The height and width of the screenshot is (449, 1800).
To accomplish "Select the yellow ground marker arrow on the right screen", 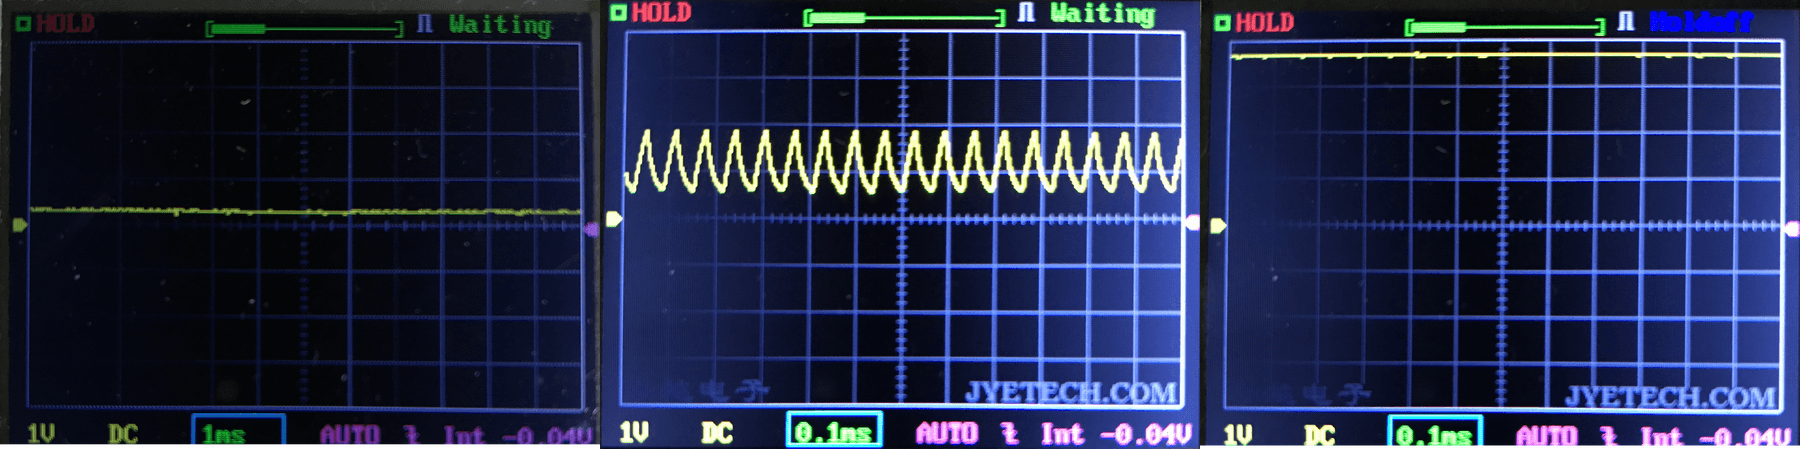I will pos(1217,226).
